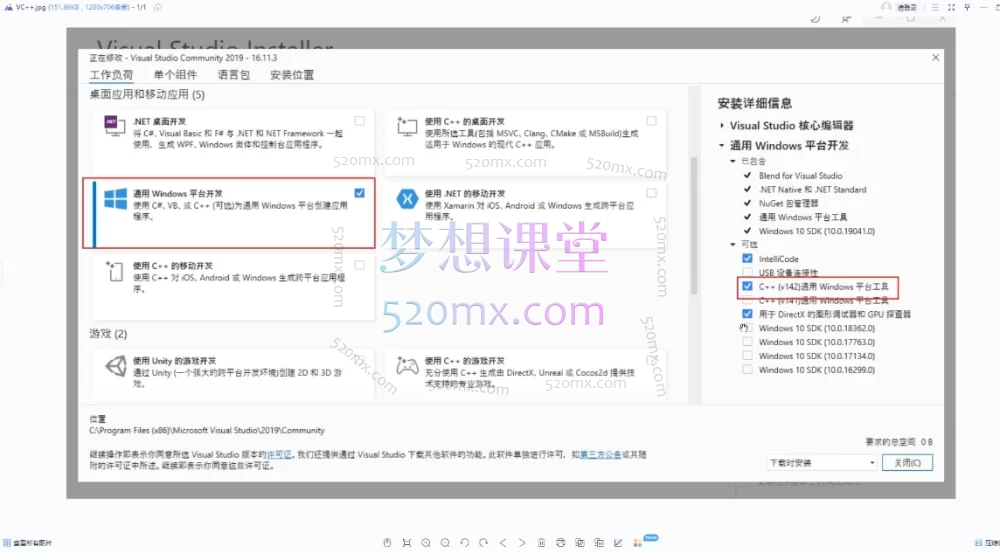Click Blend for Visual Studio included item
The width and height of the screenshot is (1000, 553).
[800, 175]
